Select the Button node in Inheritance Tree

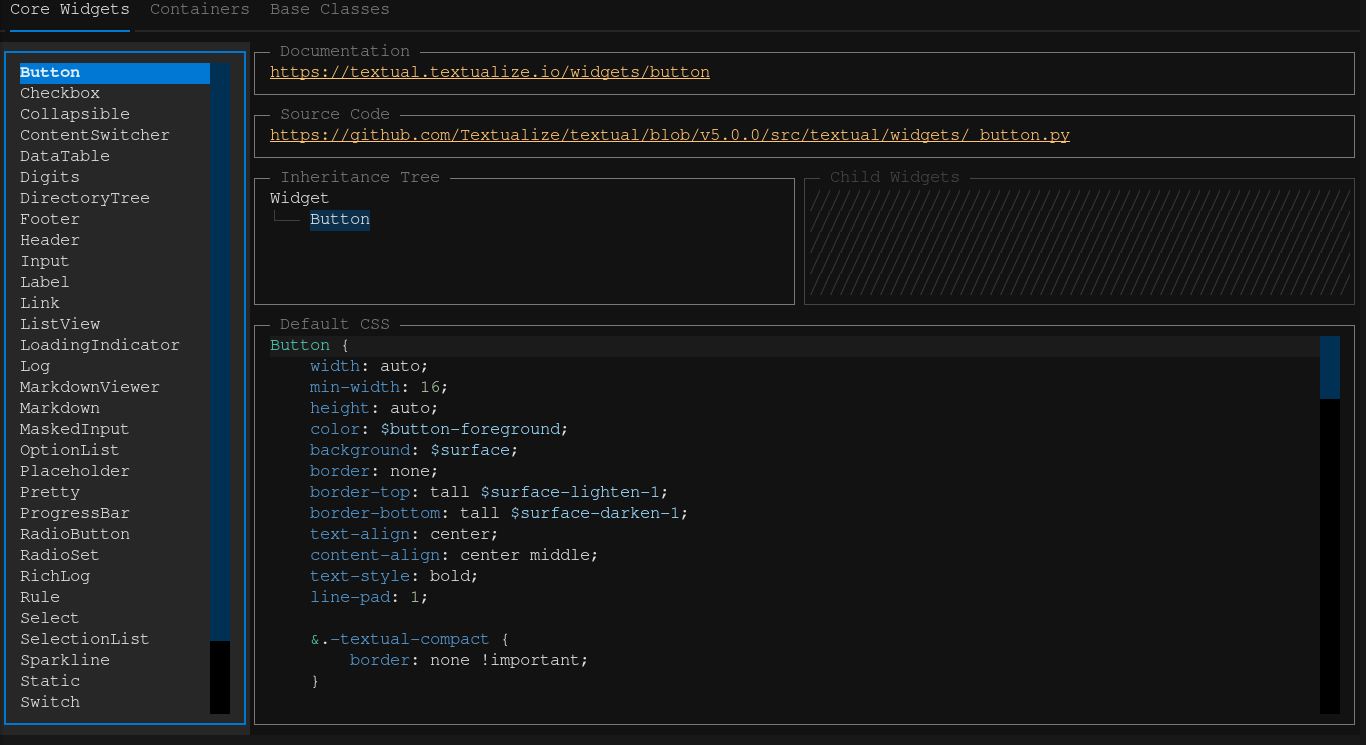tap(340, 219)
